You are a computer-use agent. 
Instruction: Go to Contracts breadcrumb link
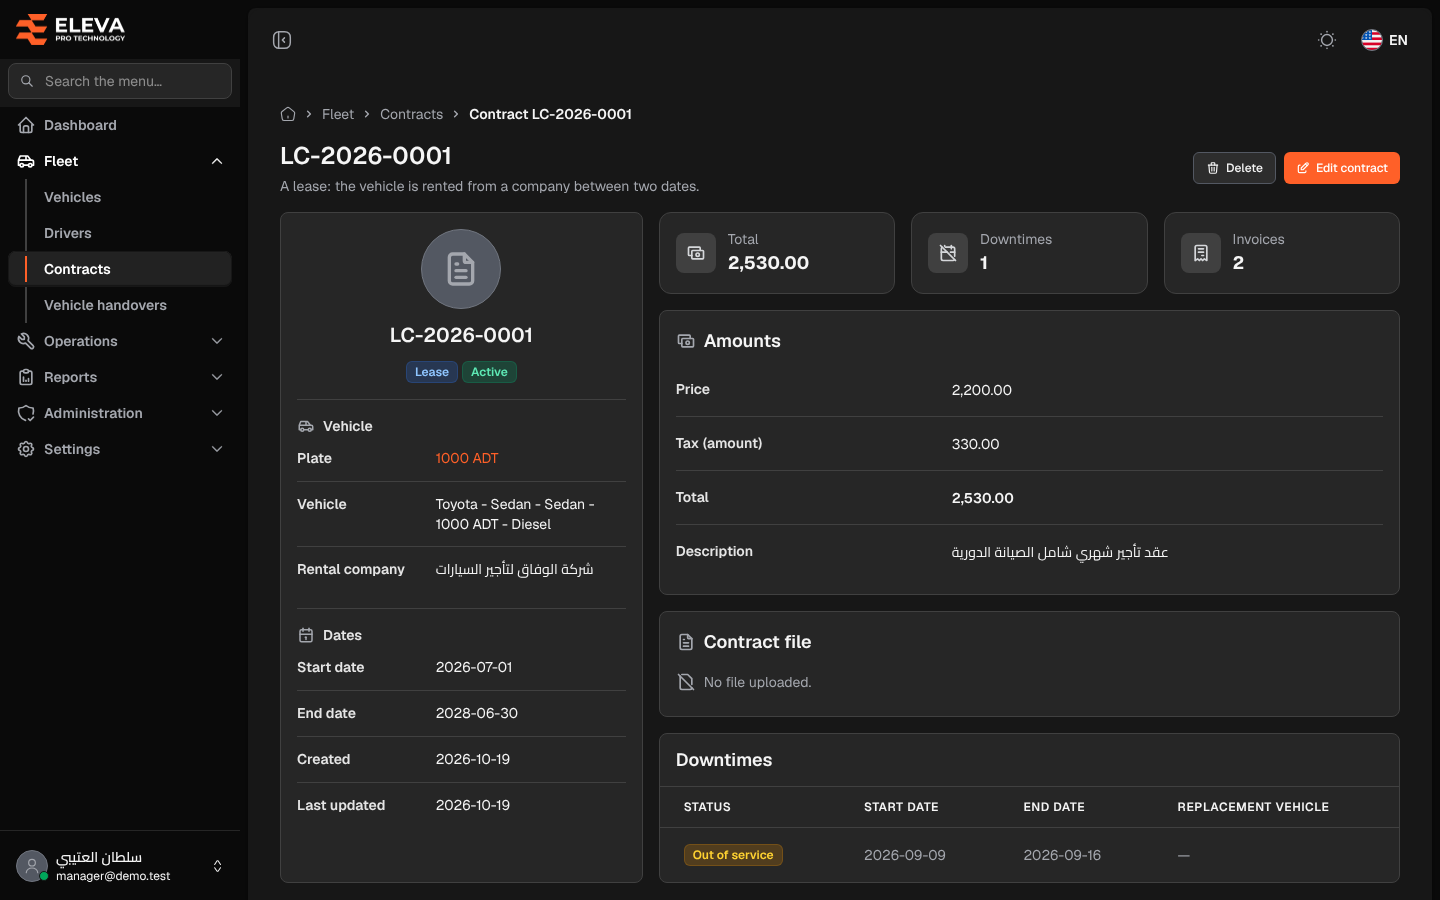pos(411,114)
